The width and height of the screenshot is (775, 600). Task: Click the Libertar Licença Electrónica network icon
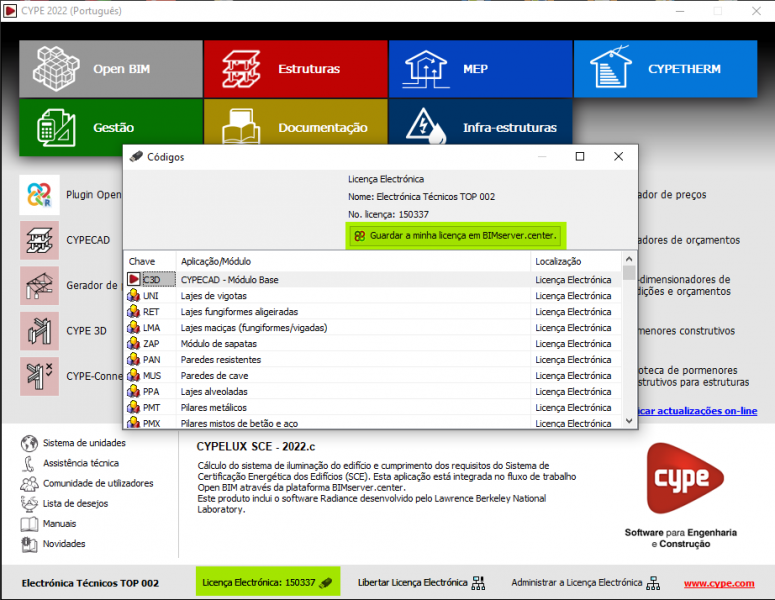pyautogui.click(x=478, y=582)
